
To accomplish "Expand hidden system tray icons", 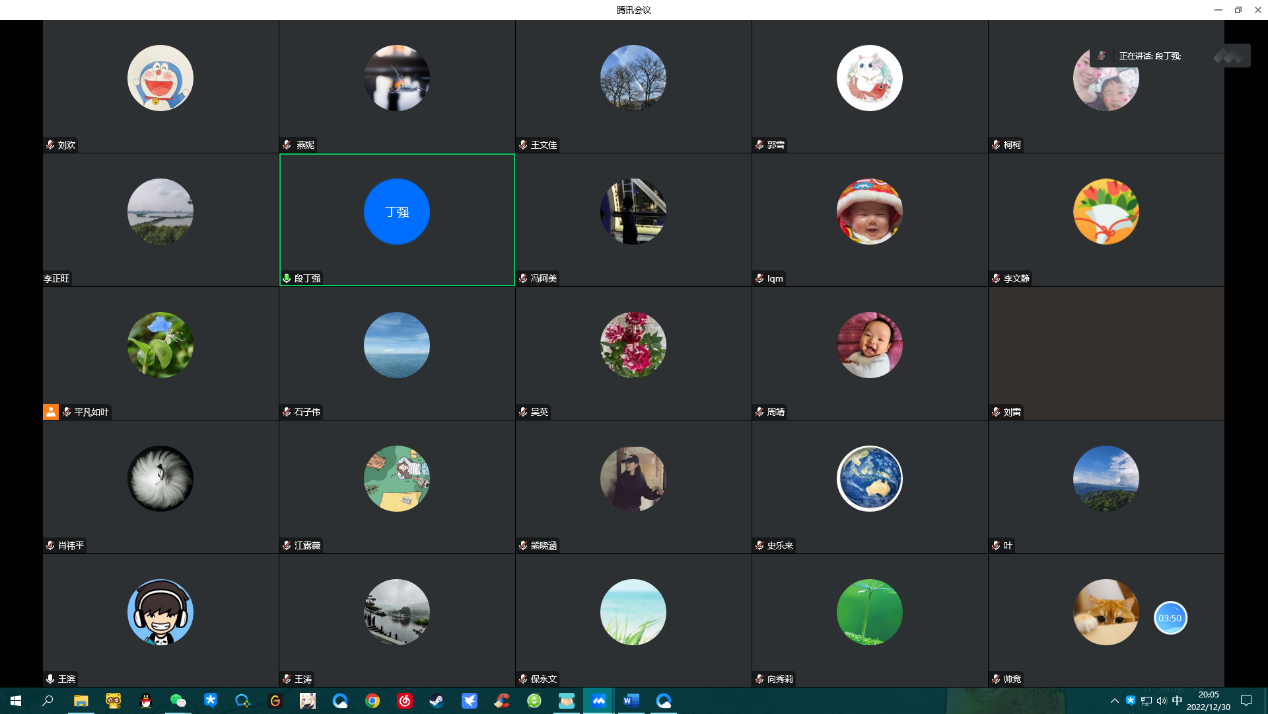I will point(1115,701).
